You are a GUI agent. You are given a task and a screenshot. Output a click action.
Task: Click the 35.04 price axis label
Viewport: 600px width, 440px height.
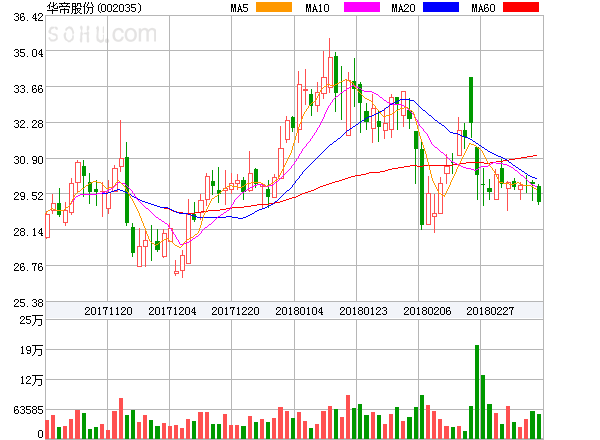tap(28, 53)
